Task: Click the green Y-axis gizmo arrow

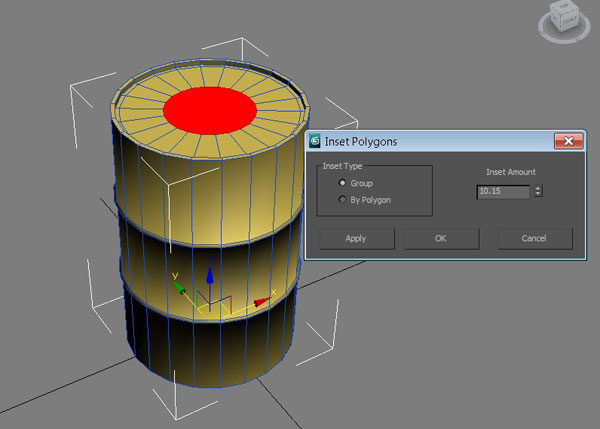Action: 179,287
